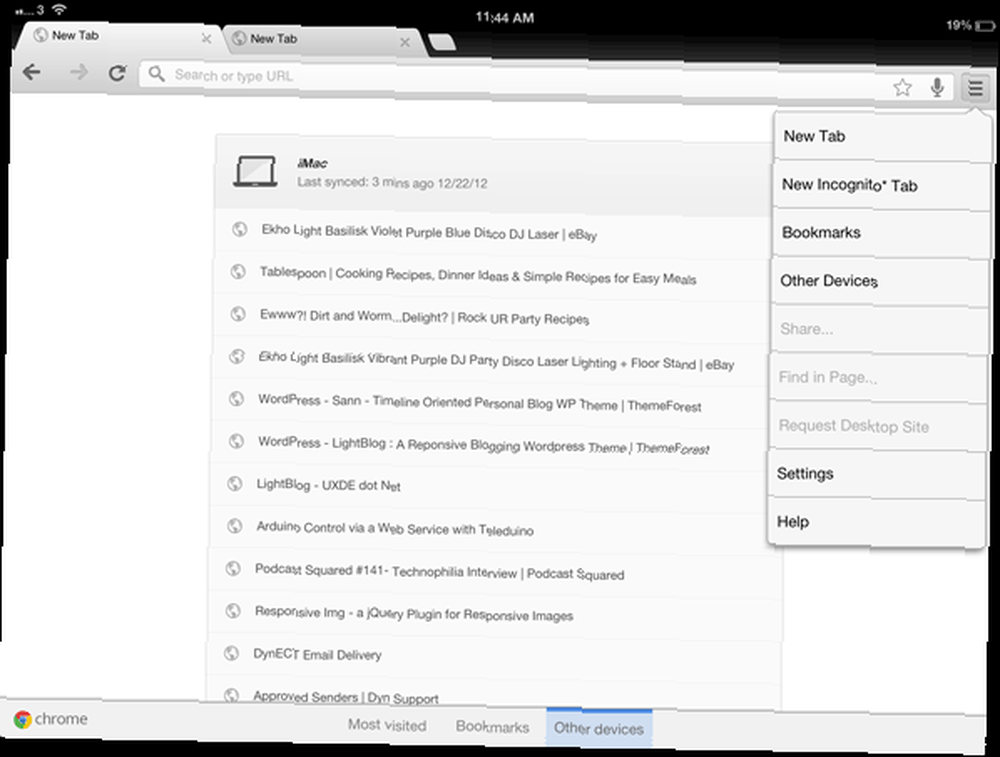Bookmark page with the star icon
Screen dimensions: 1000x757
(x=902, y=87)
